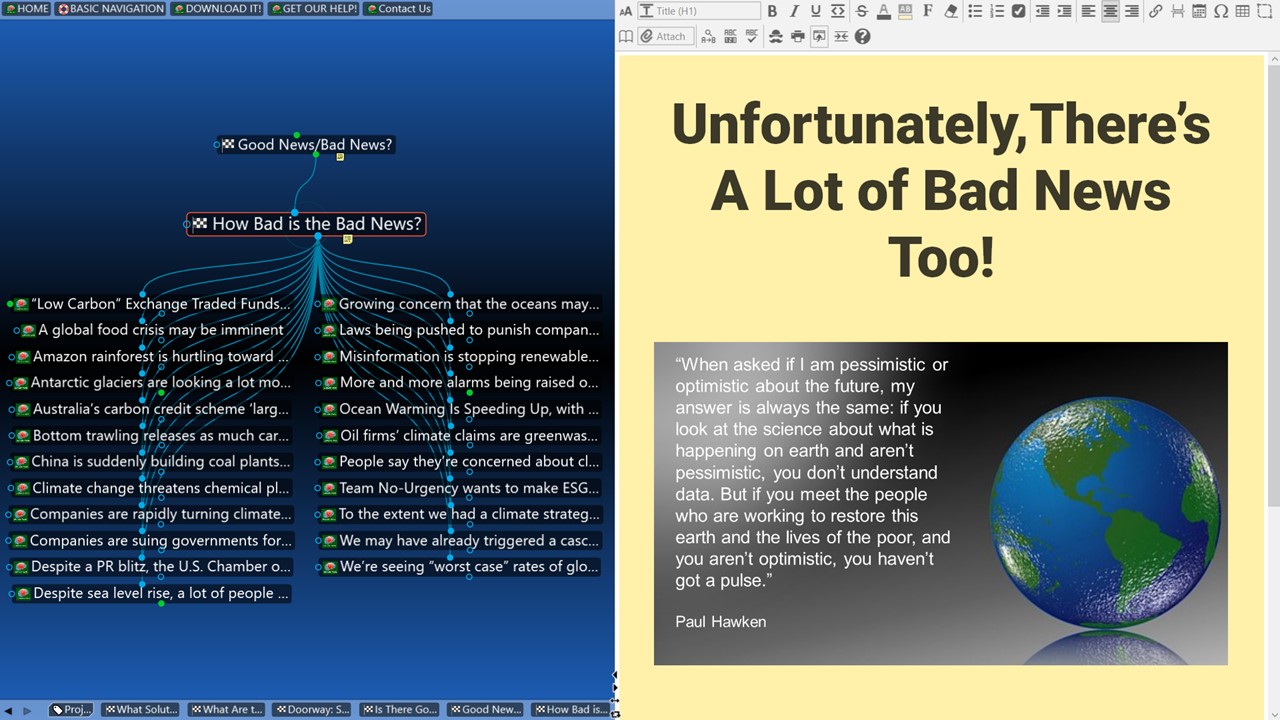Image resolution: width=1280 pixels, height=720 pixels.
Task: Open the highlight color picker
Action: coord(905,11)
